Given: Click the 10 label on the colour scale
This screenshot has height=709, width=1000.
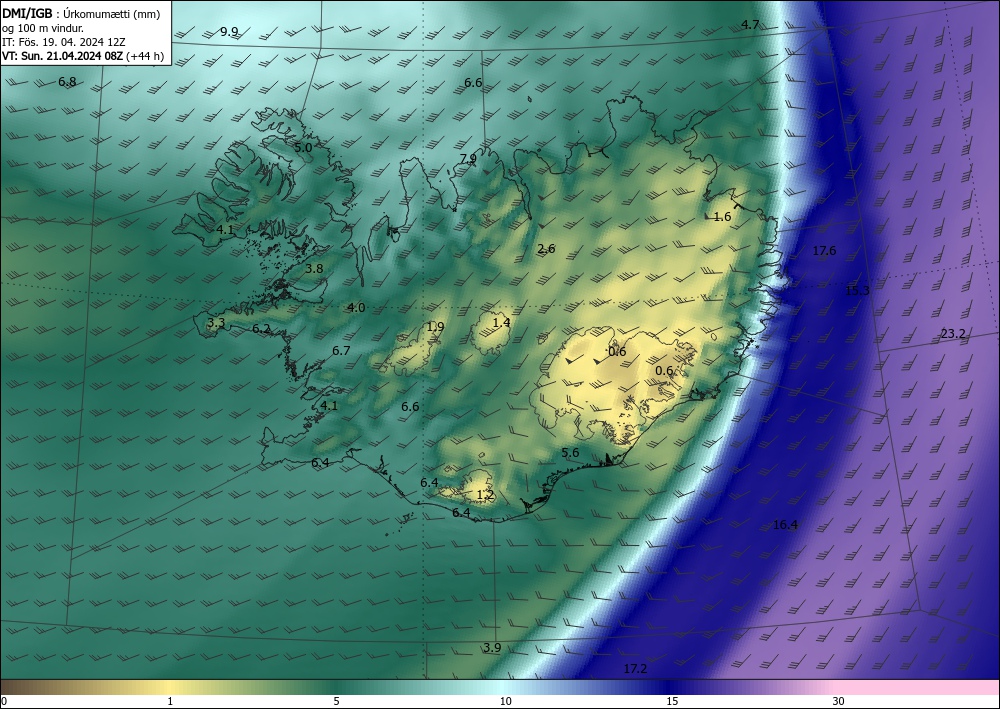Looking at the screenshot, I should click(505, 701).
